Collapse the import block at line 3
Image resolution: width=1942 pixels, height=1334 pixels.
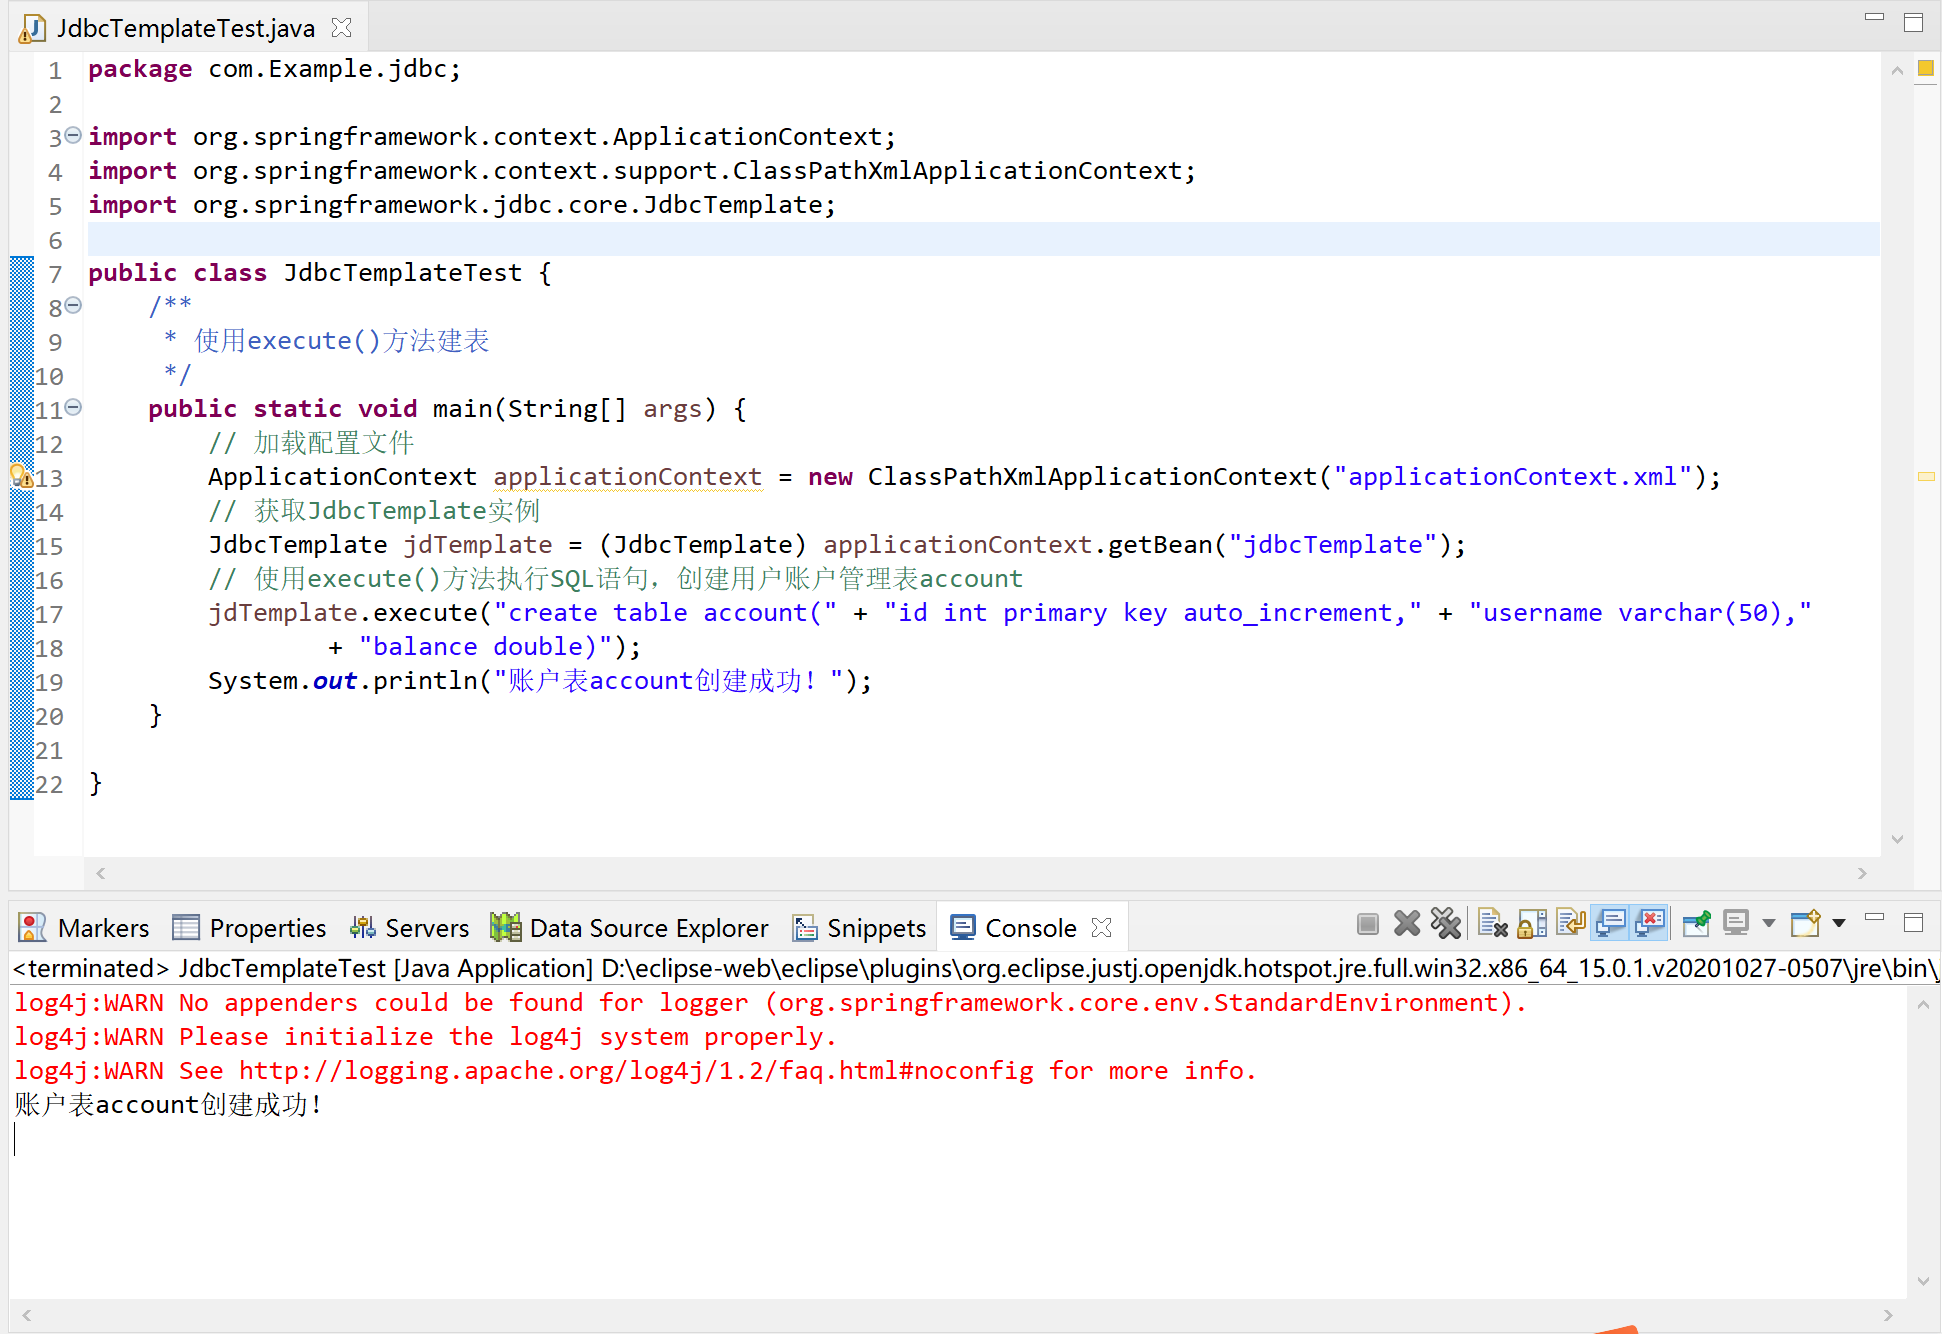pos(73,136)
